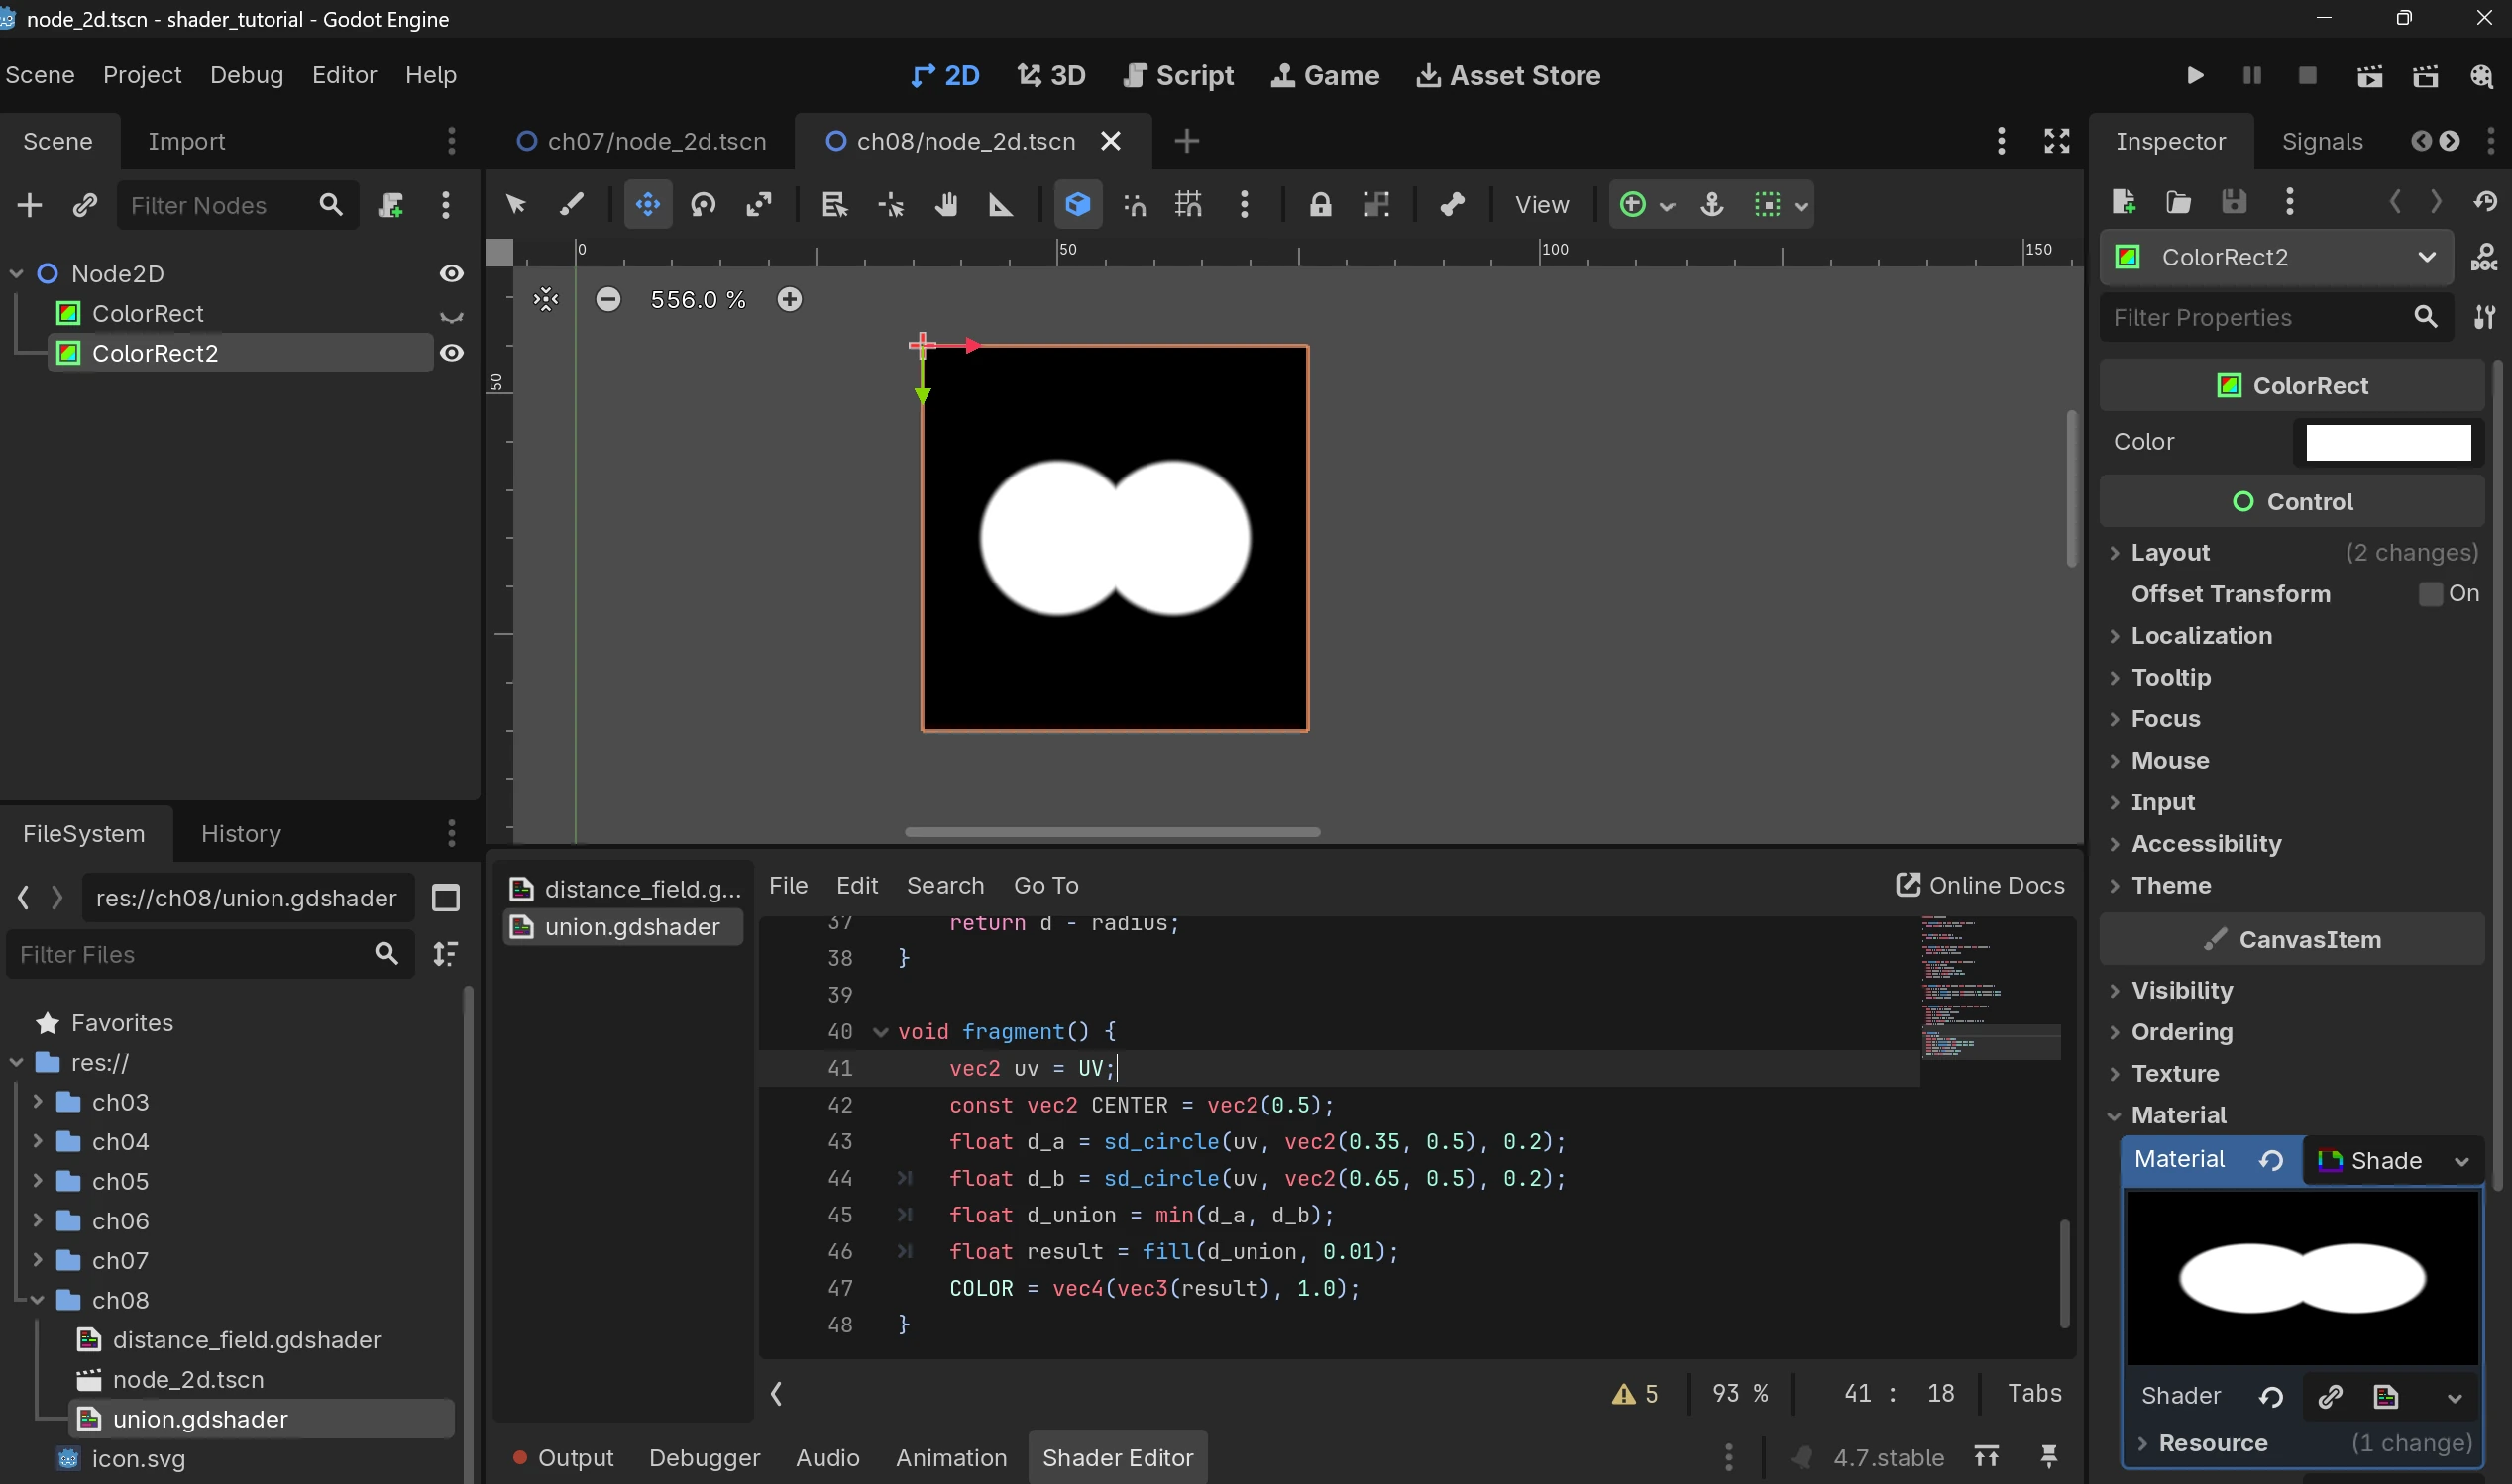Open the Inspector object history icon
Image resolution: width=2512 pixels, height=1484 pixels.
(2486, 202)
